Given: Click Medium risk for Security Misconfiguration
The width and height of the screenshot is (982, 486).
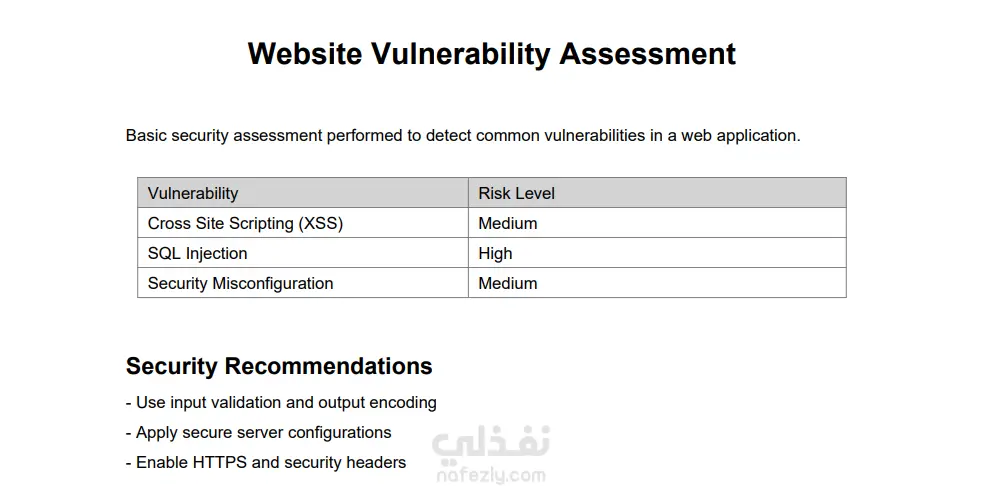Looking at the screenshot, I should click(657, 283).
